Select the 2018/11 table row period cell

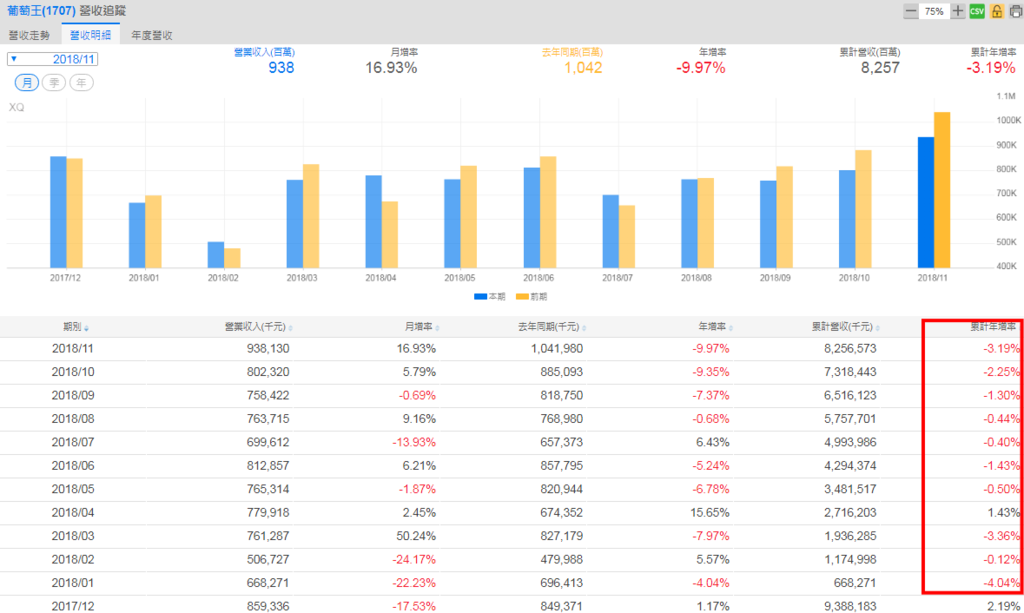[72, 349]
